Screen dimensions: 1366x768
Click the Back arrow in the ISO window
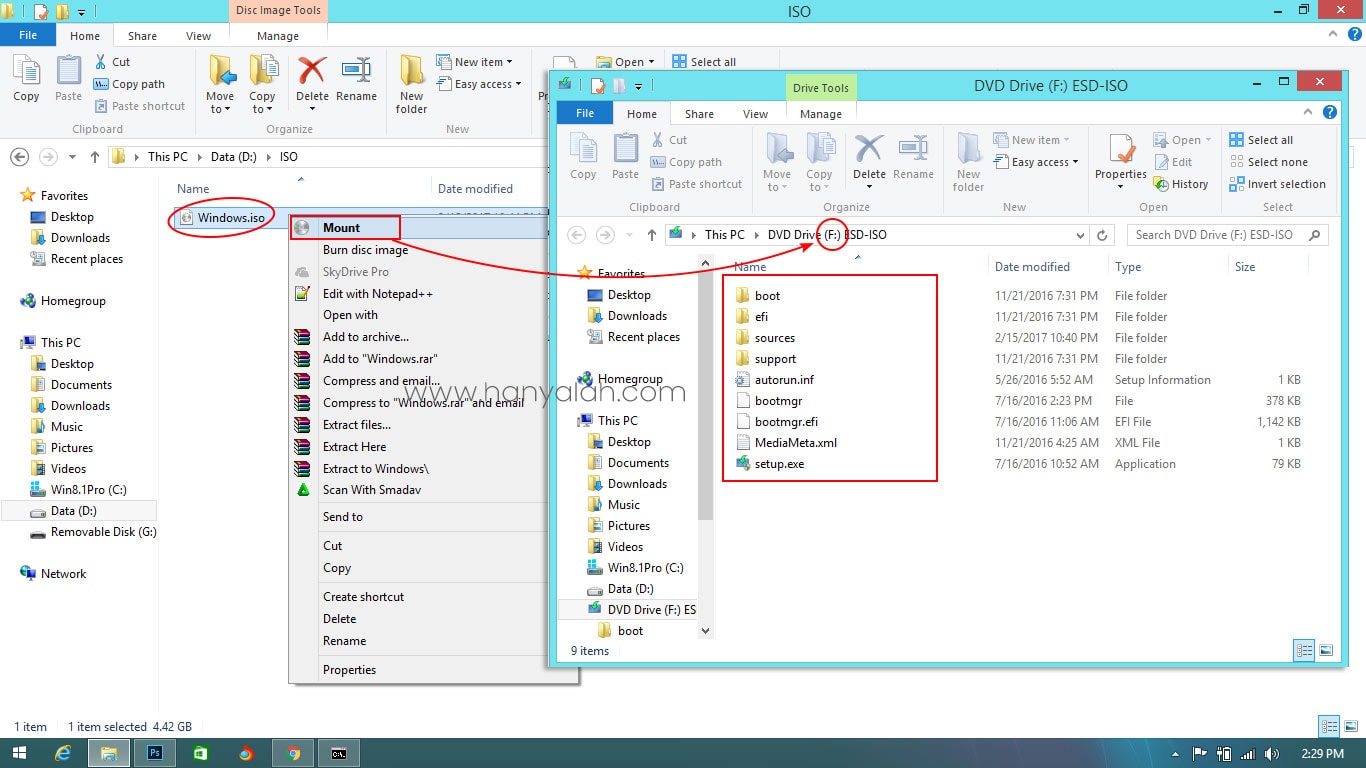19,157
